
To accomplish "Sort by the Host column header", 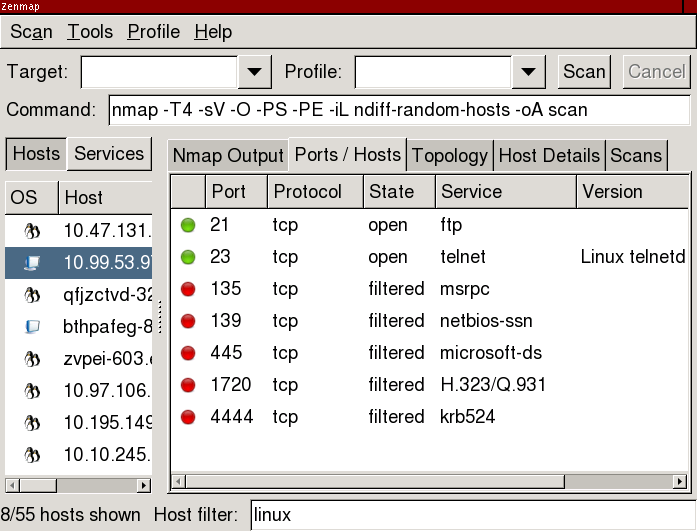I will (105, 197).
